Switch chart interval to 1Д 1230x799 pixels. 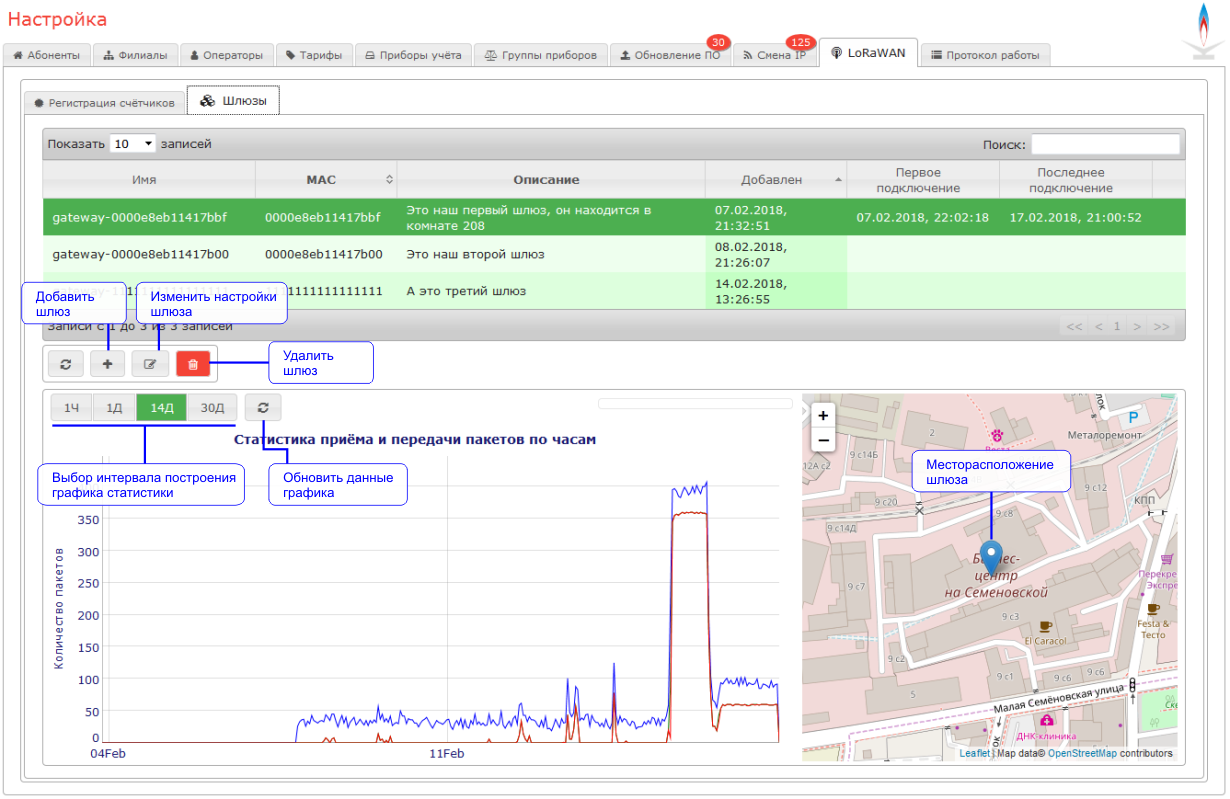(x=115, y=408)
